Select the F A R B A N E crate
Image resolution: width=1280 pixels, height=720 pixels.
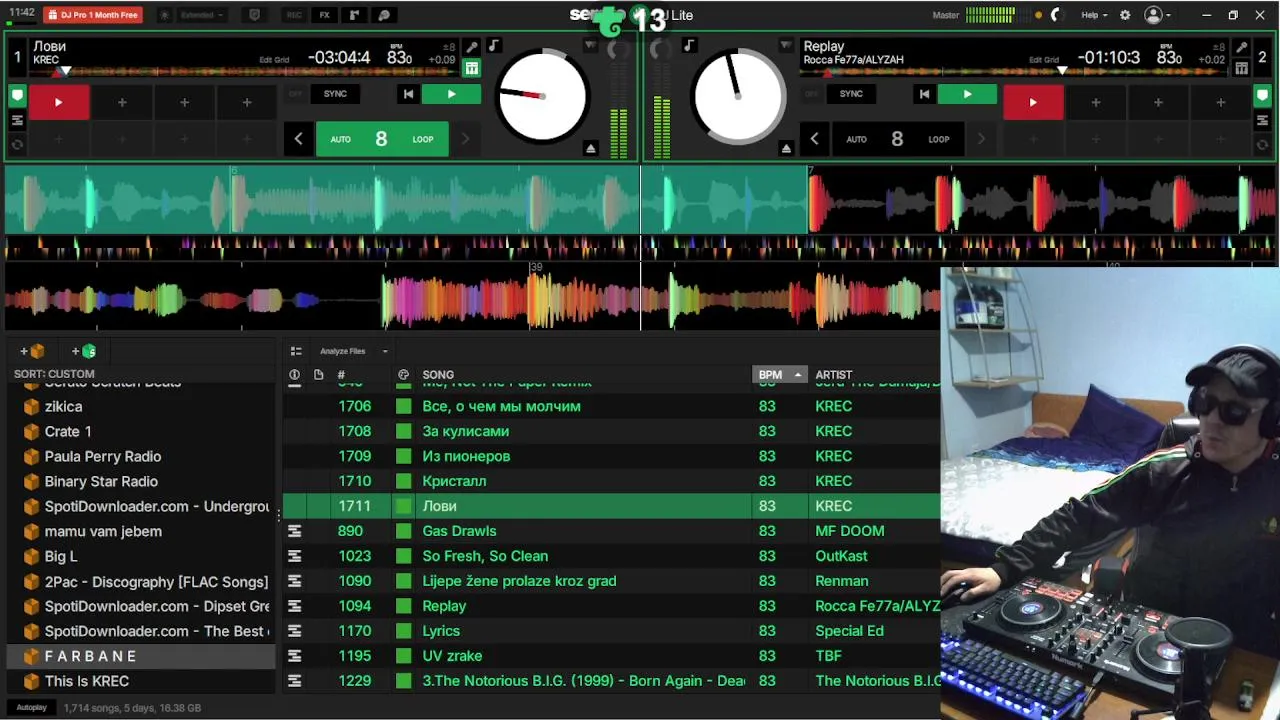[x=140, y=656]
